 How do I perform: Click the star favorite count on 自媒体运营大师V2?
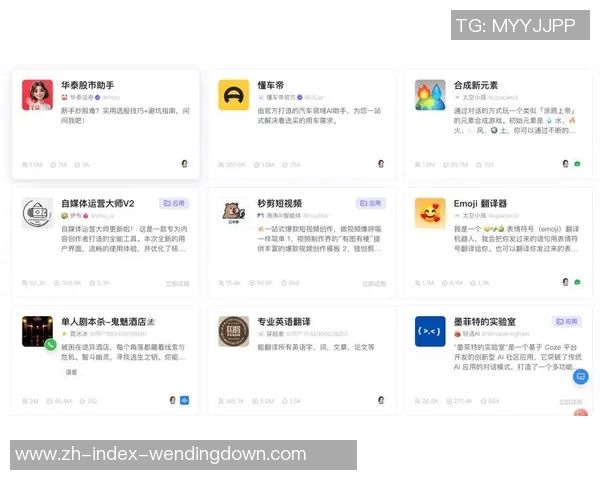pos(99,283)
